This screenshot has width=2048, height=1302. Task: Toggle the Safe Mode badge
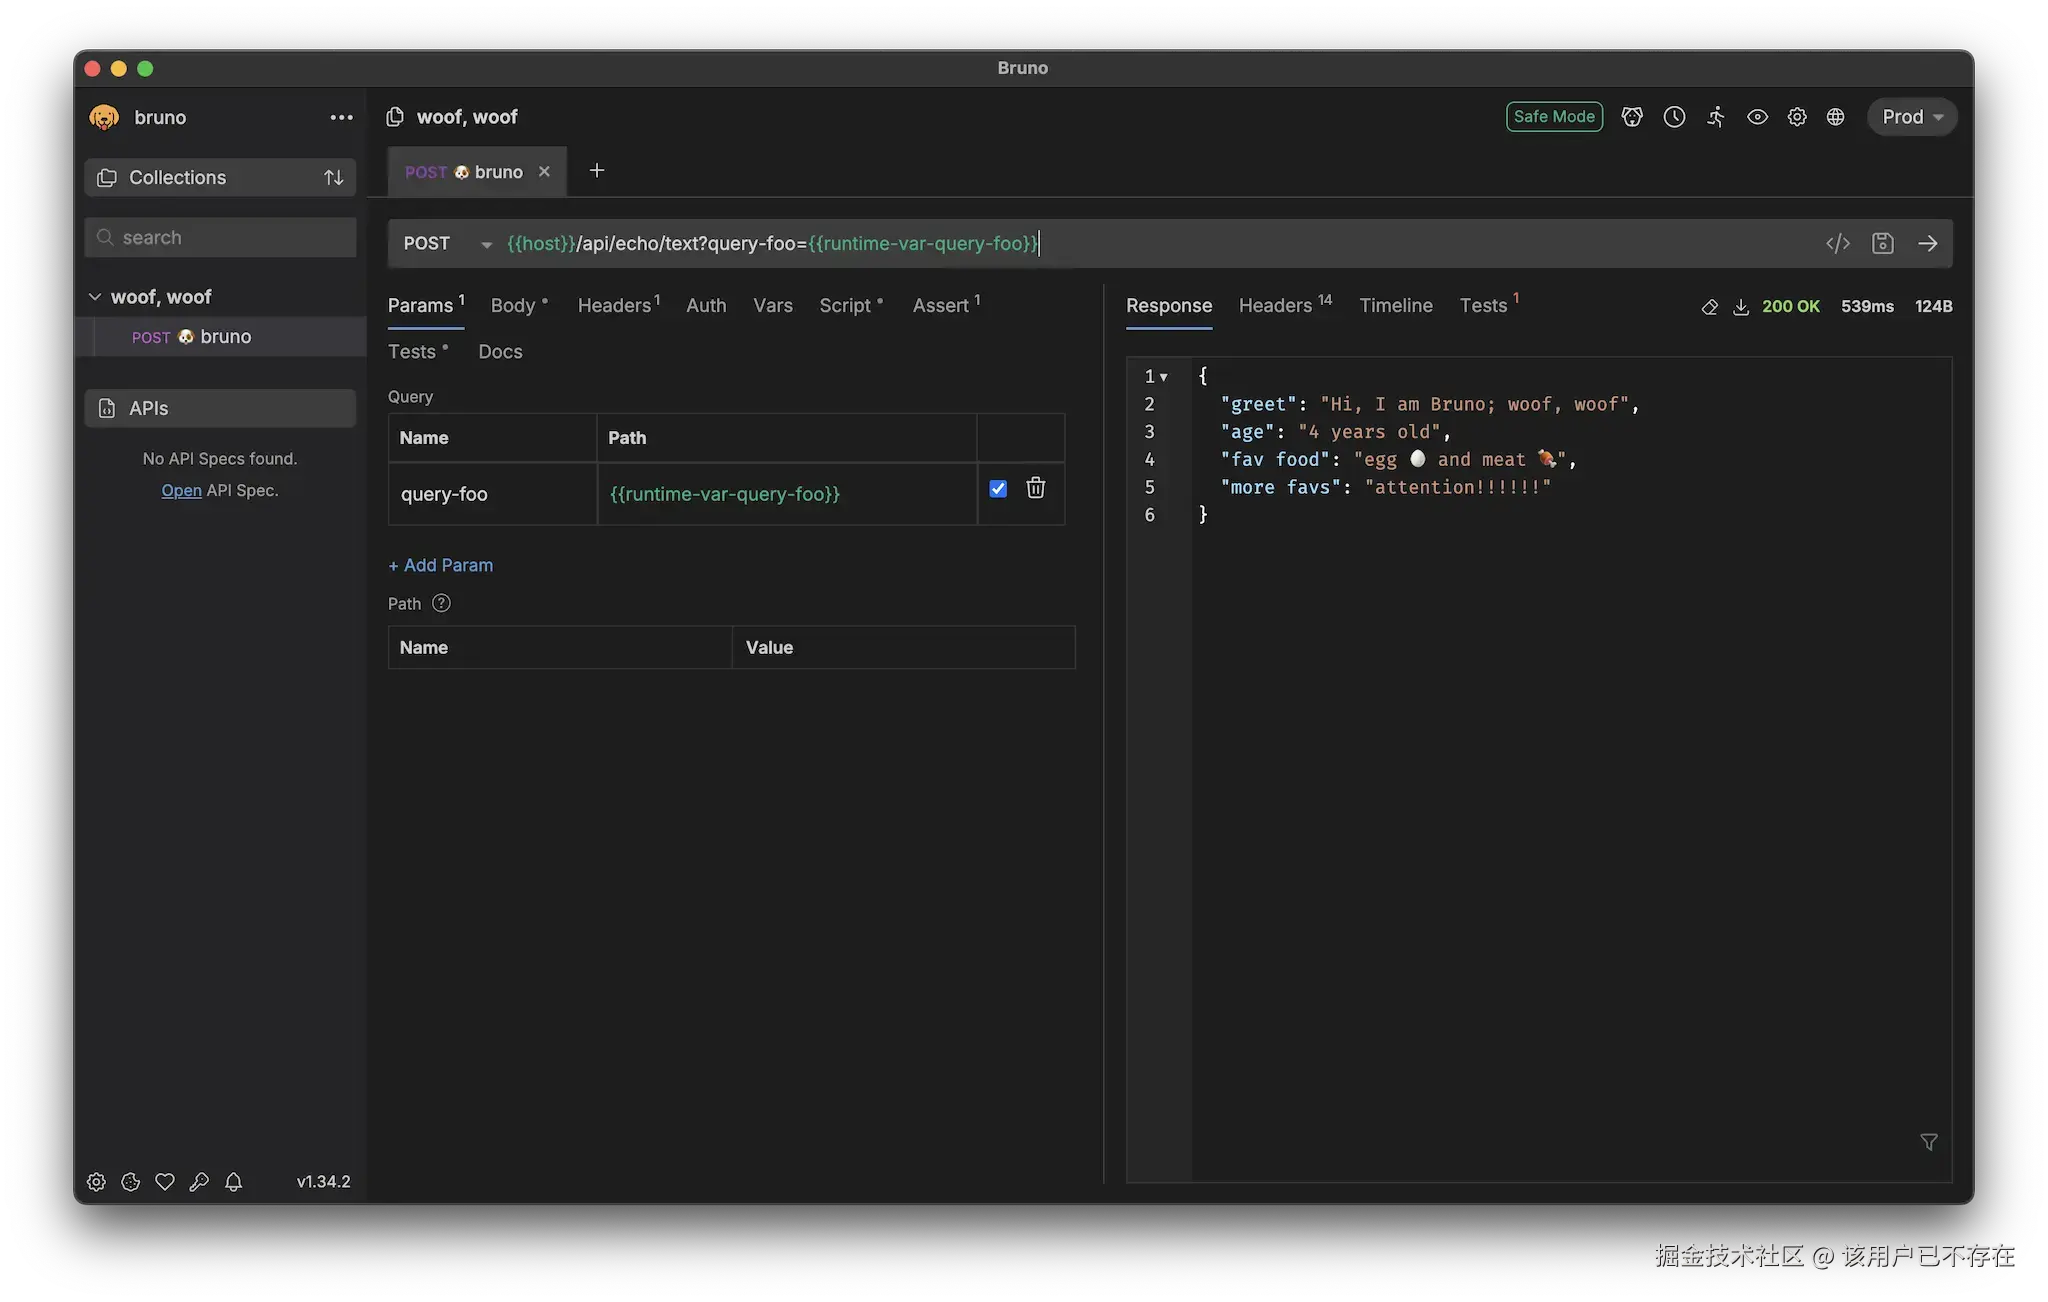1553,117
